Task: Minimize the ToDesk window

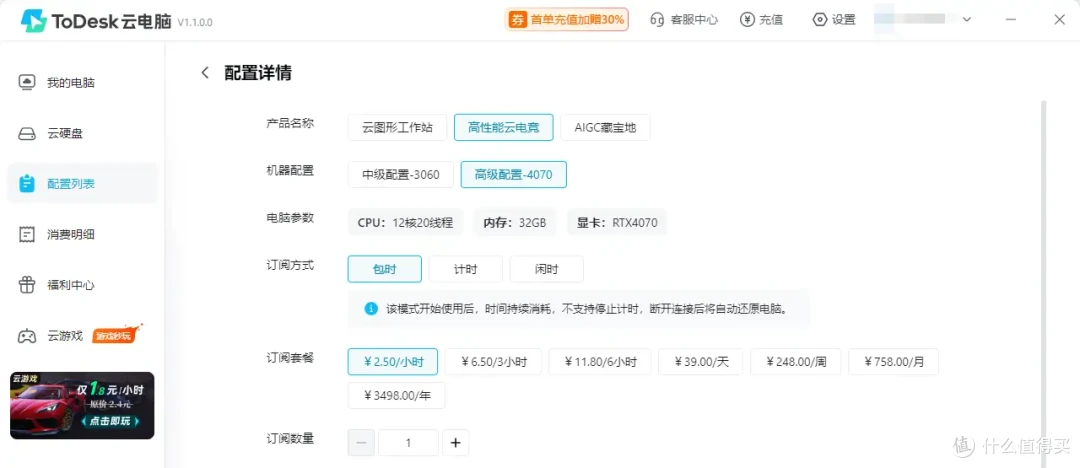Action: point(1012,19)
